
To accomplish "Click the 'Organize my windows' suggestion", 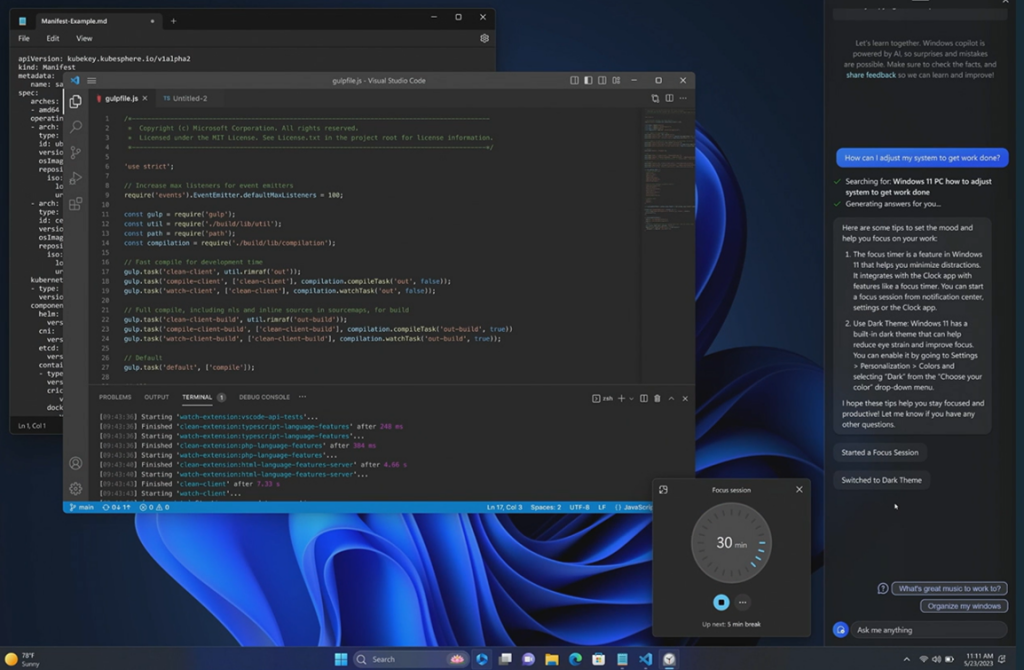I will [x=963, y=606].
